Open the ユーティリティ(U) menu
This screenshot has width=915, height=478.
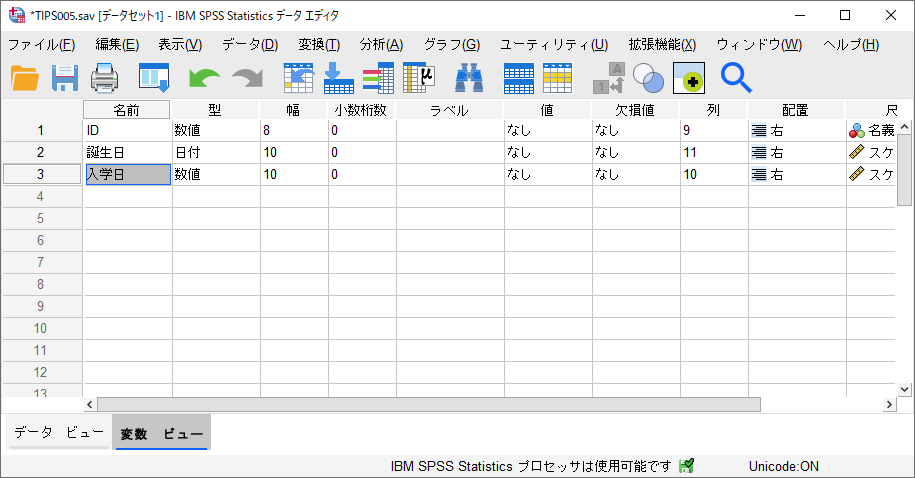tap(554, 45)
